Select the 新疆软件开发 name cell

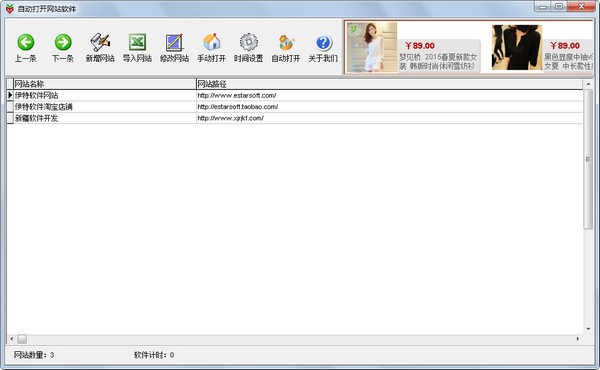[104, 118]
